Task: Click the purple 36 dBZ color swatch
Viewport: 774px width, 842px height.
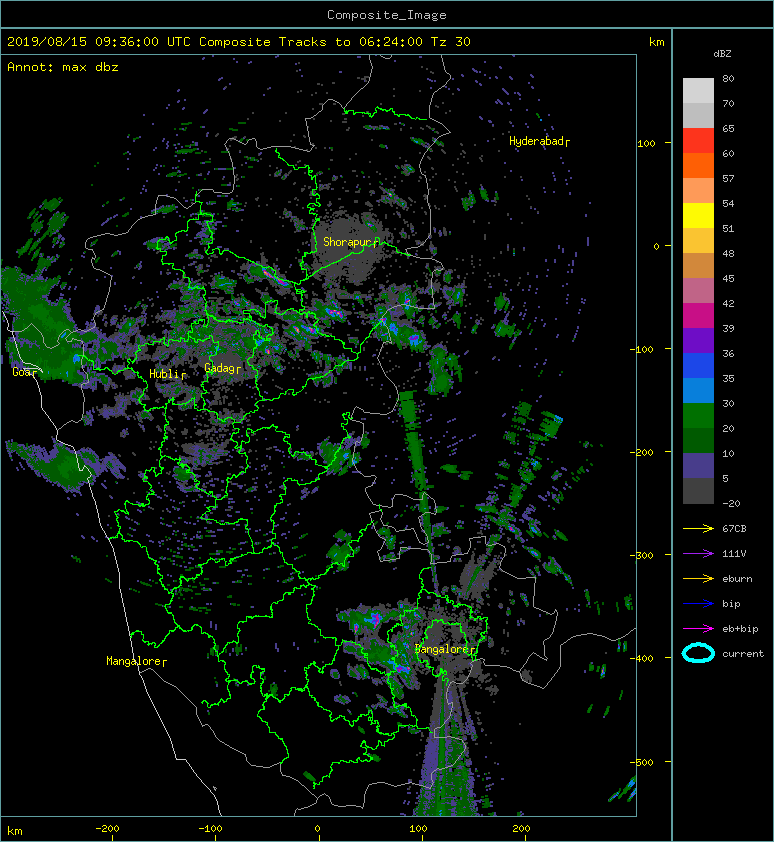Action: (698, 340)
